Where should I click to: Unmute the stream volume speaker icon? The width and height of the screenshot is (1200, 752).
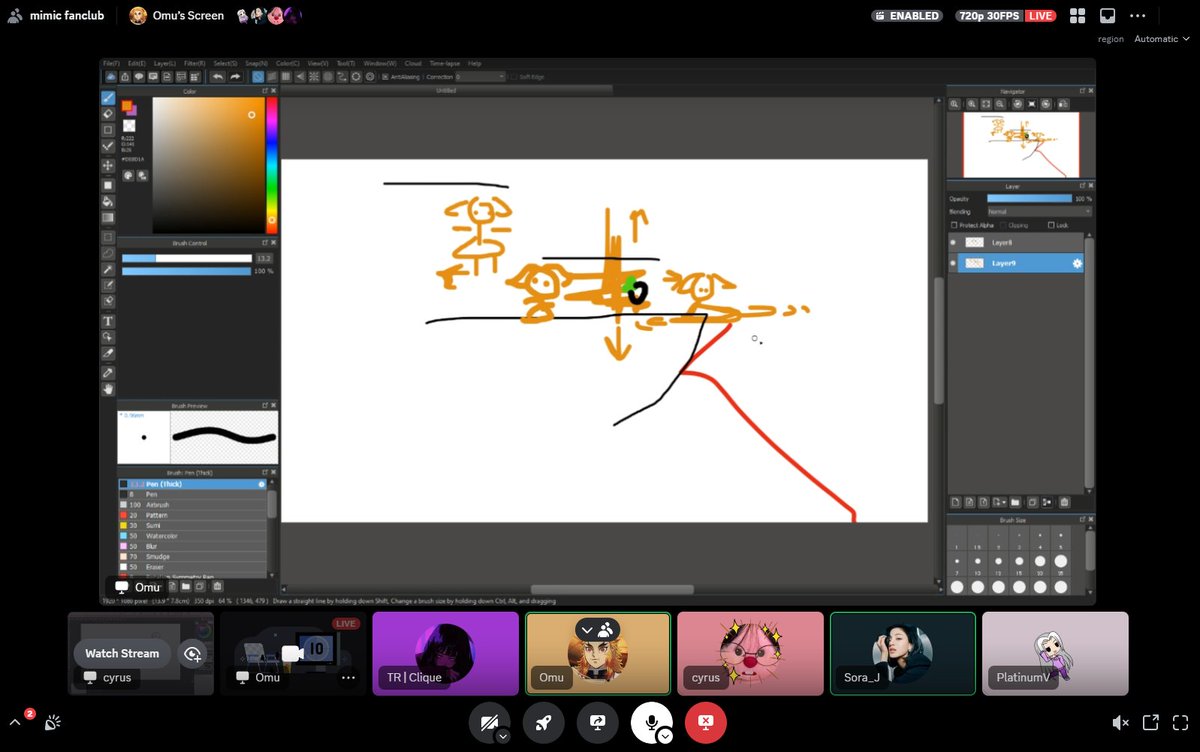coord(1120,722)
